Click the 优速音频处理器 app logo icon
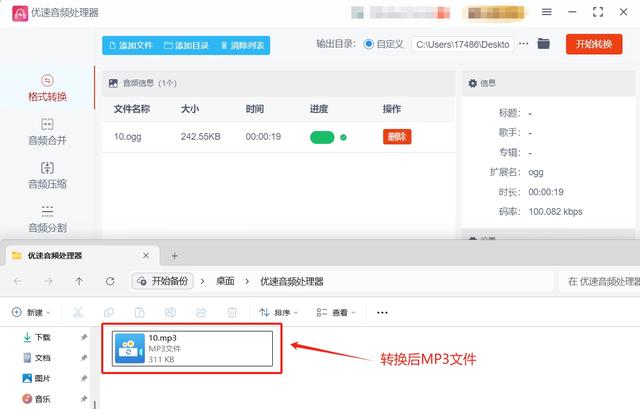Screen dimensions: 640x409 click(x=20, y=13)
